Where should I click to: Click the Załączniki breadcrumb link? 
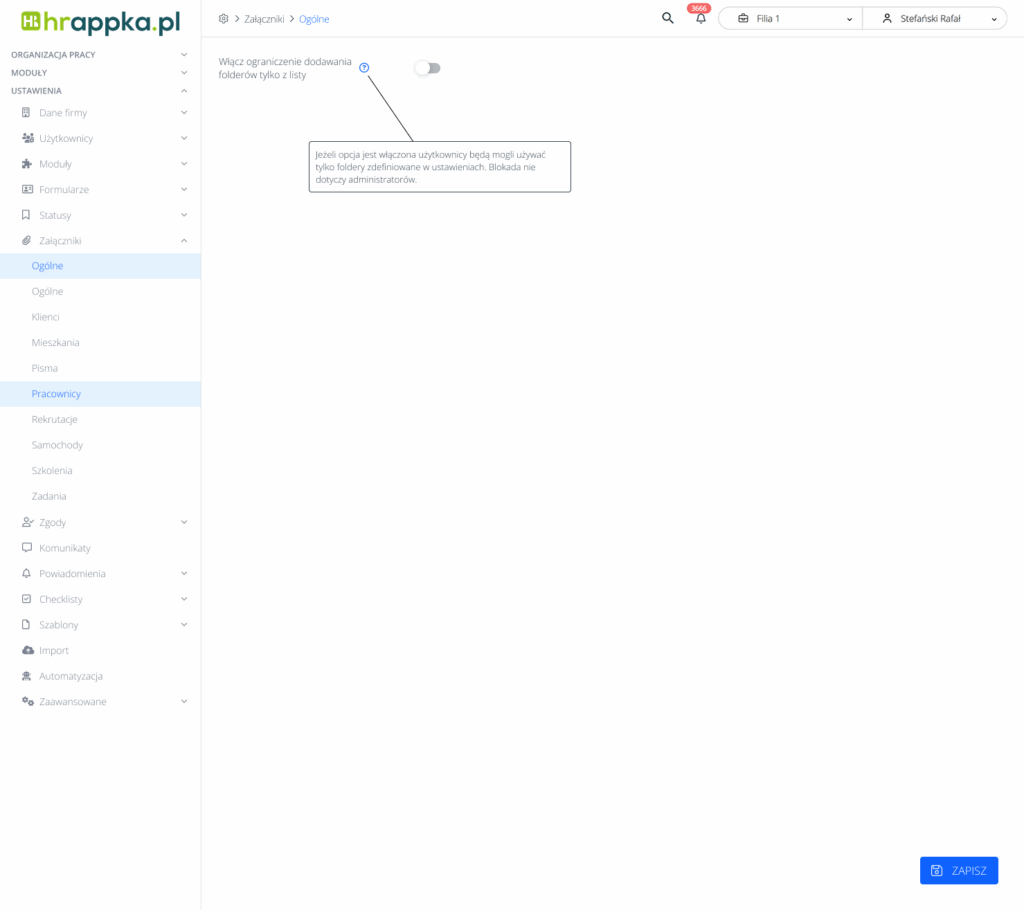point(264,19)
